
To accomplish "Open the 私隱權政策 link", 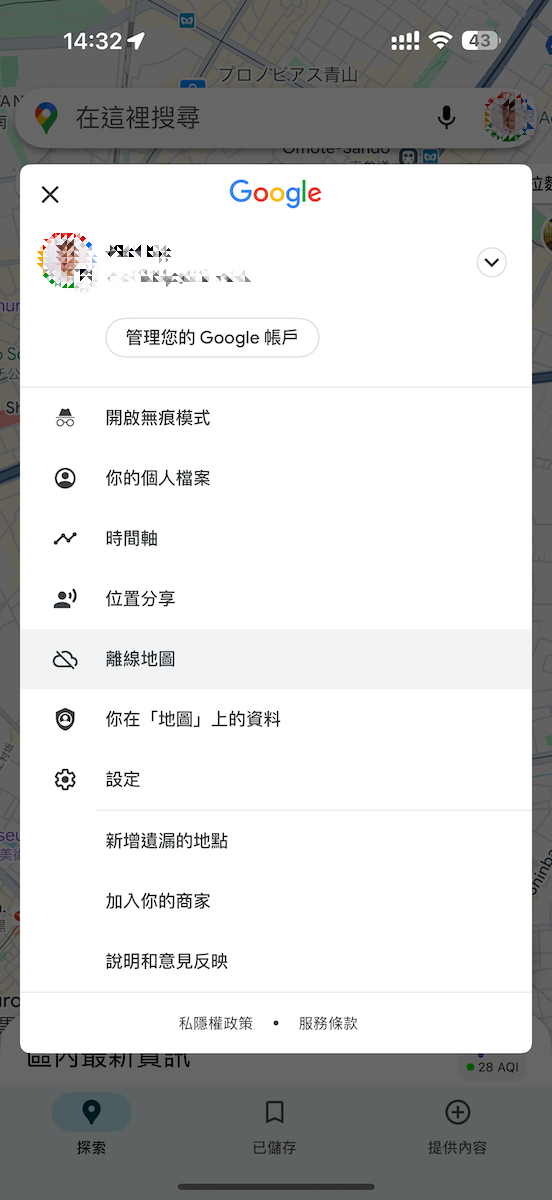I will click(x=216, y=1023).
